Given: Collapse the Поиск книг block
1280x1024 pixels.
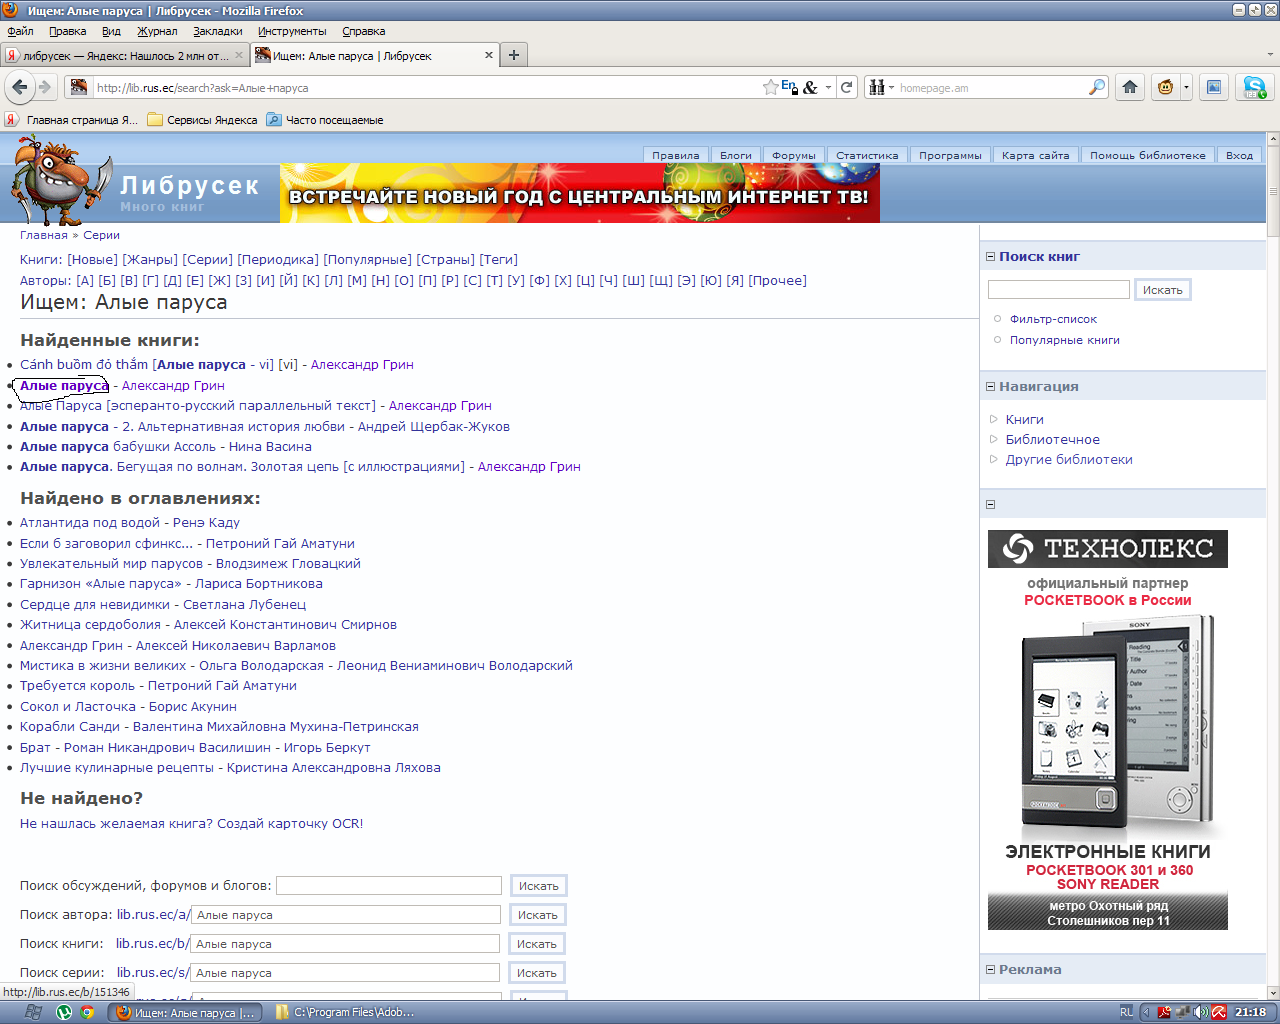Looking at the screenshot, I should pos(990,257).
